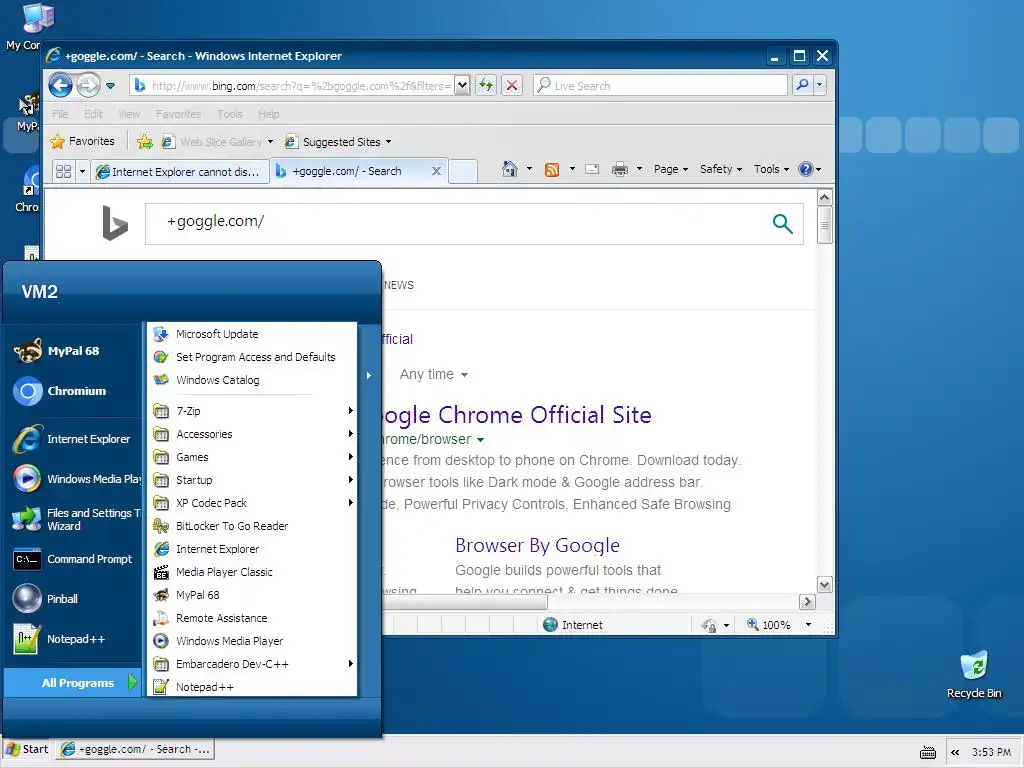Expand the 7-Zip program folder
The width and height of the screenshot is (1024, 768).
point(252,411)
